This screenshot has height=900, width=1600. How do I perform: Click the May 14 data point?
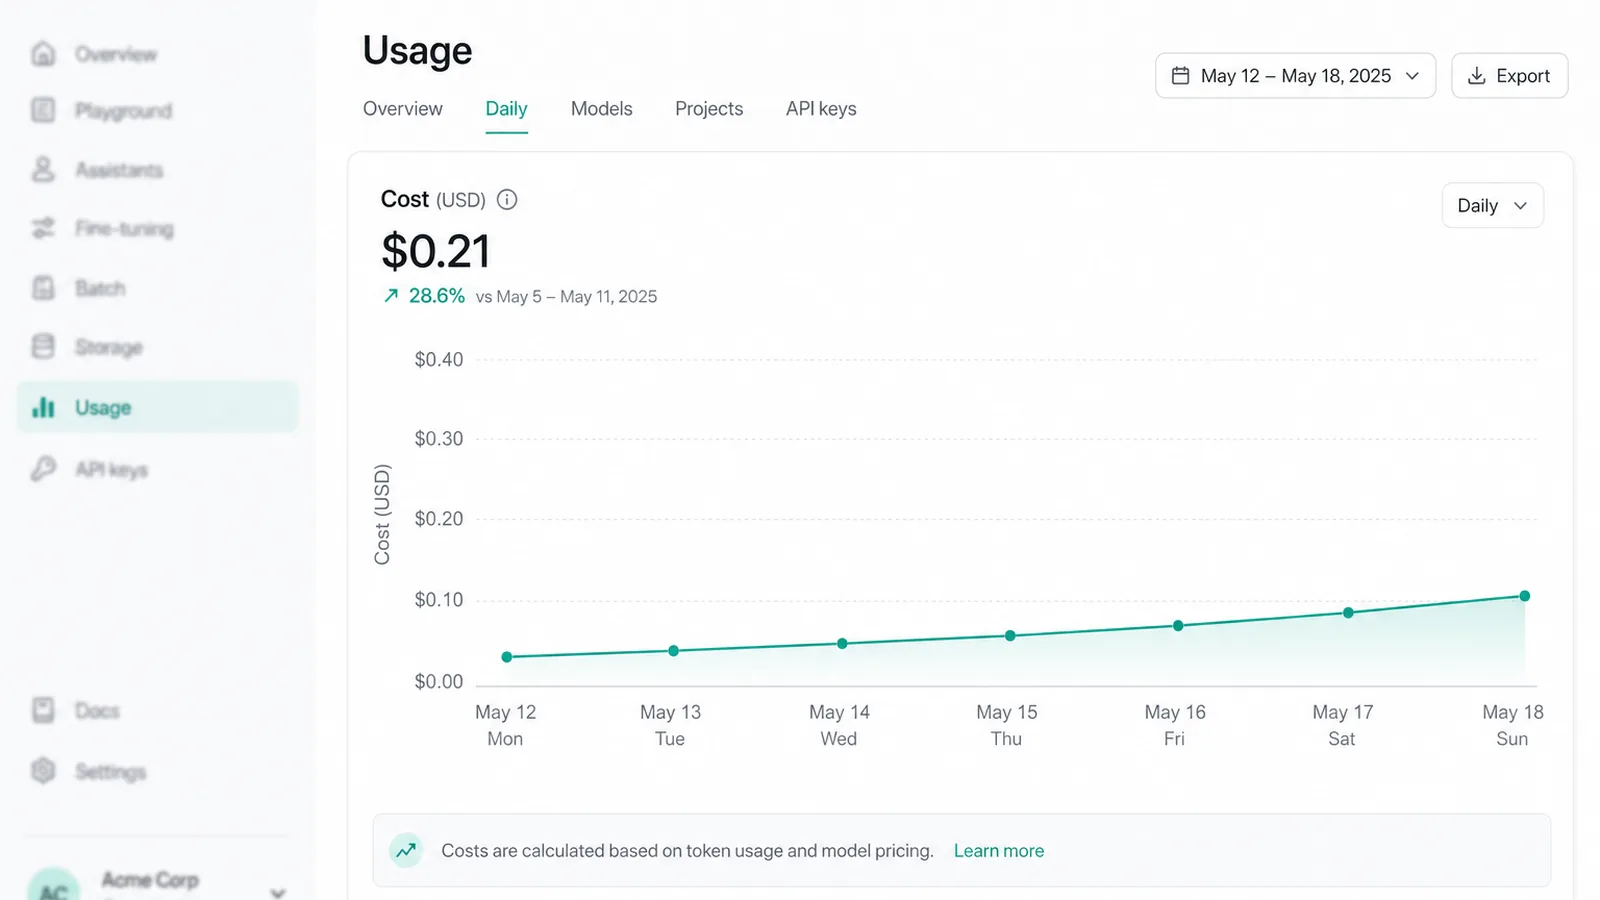click(842, 643)
